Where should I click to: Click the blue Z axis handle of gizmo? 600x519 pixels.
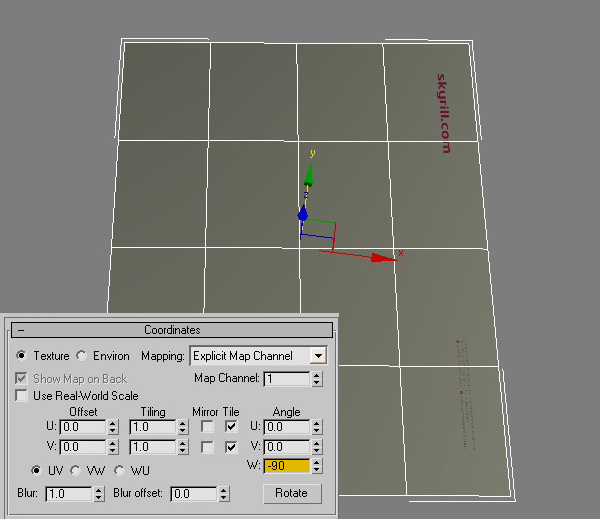click(303, 214)
